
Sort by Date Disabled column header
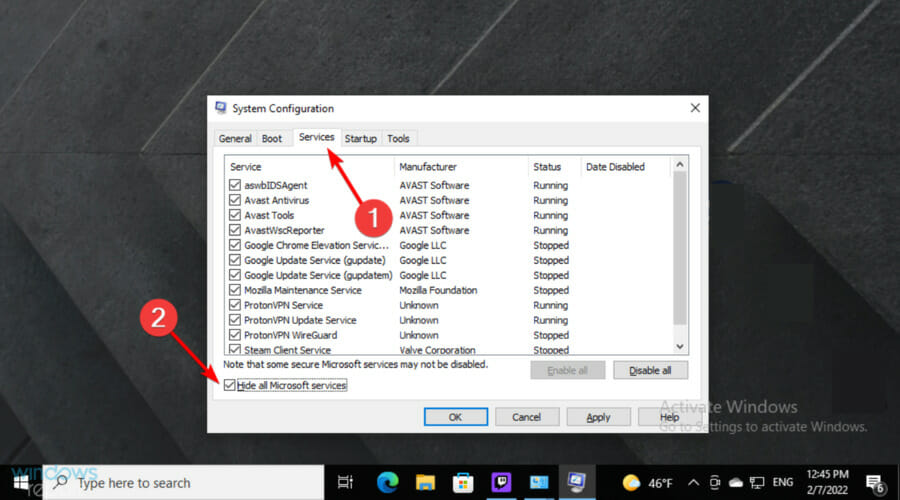pyautogui.click(x=626, y=166)
